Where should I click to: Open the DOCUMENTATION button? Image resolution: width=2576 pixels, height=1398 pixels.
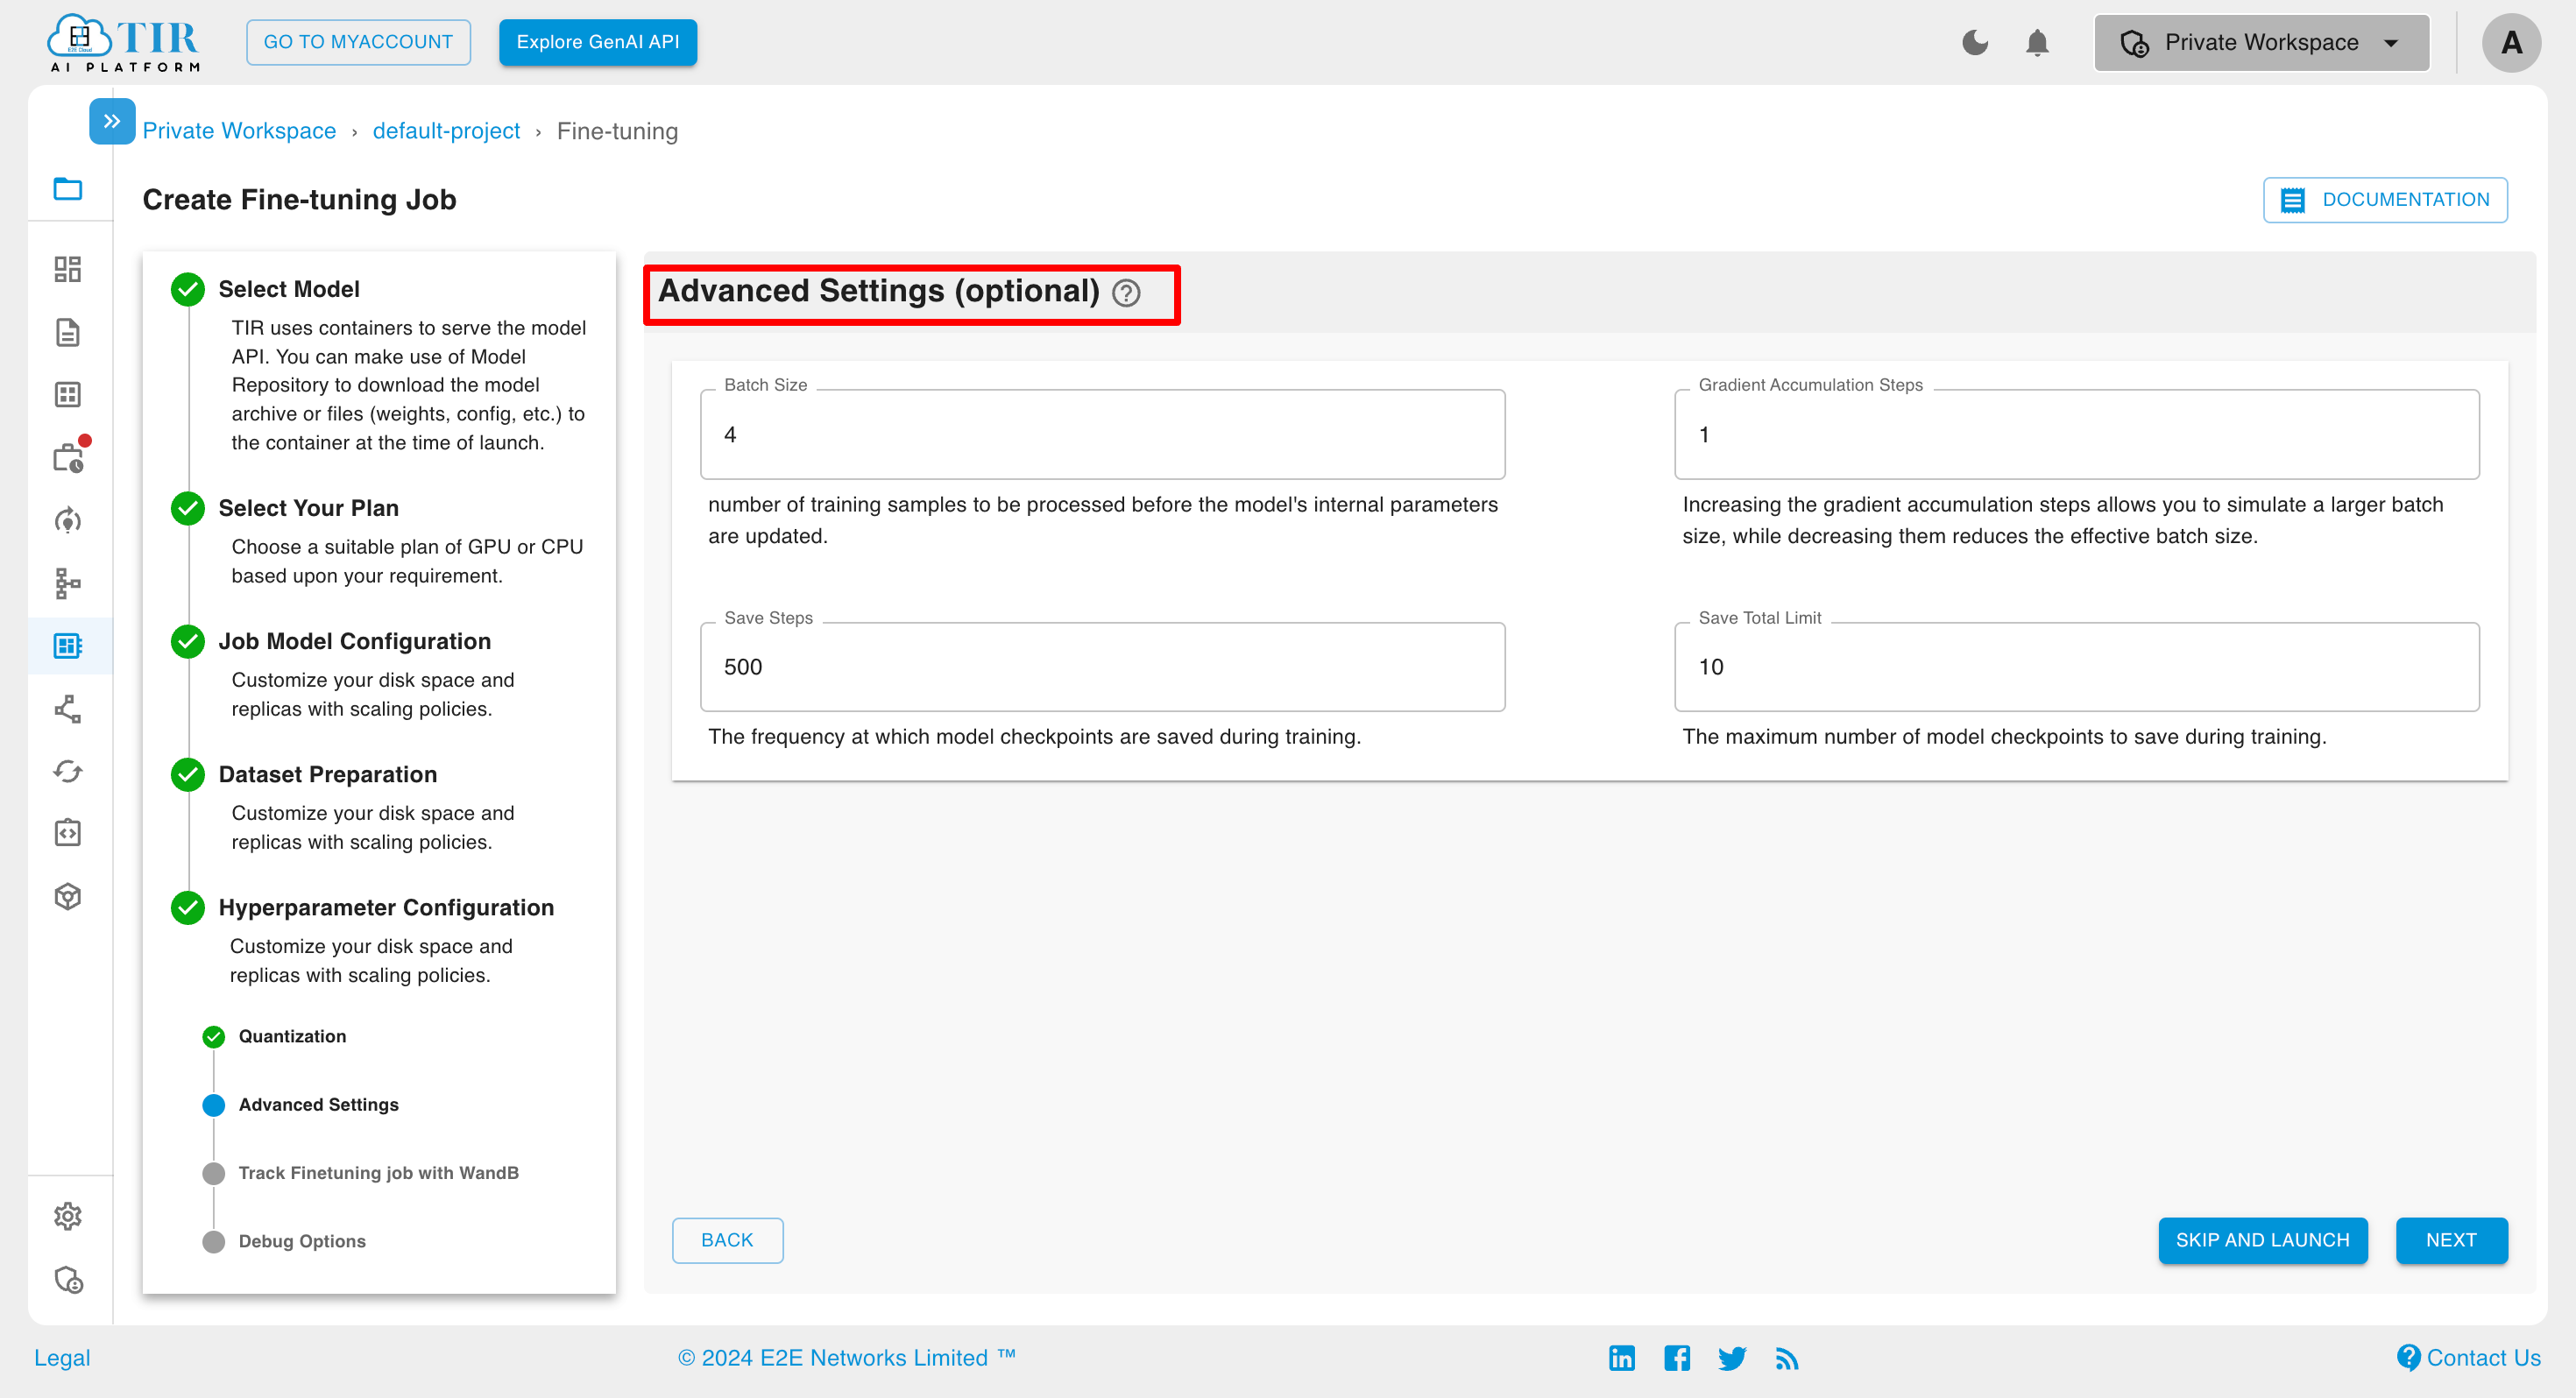point(2385,200)
